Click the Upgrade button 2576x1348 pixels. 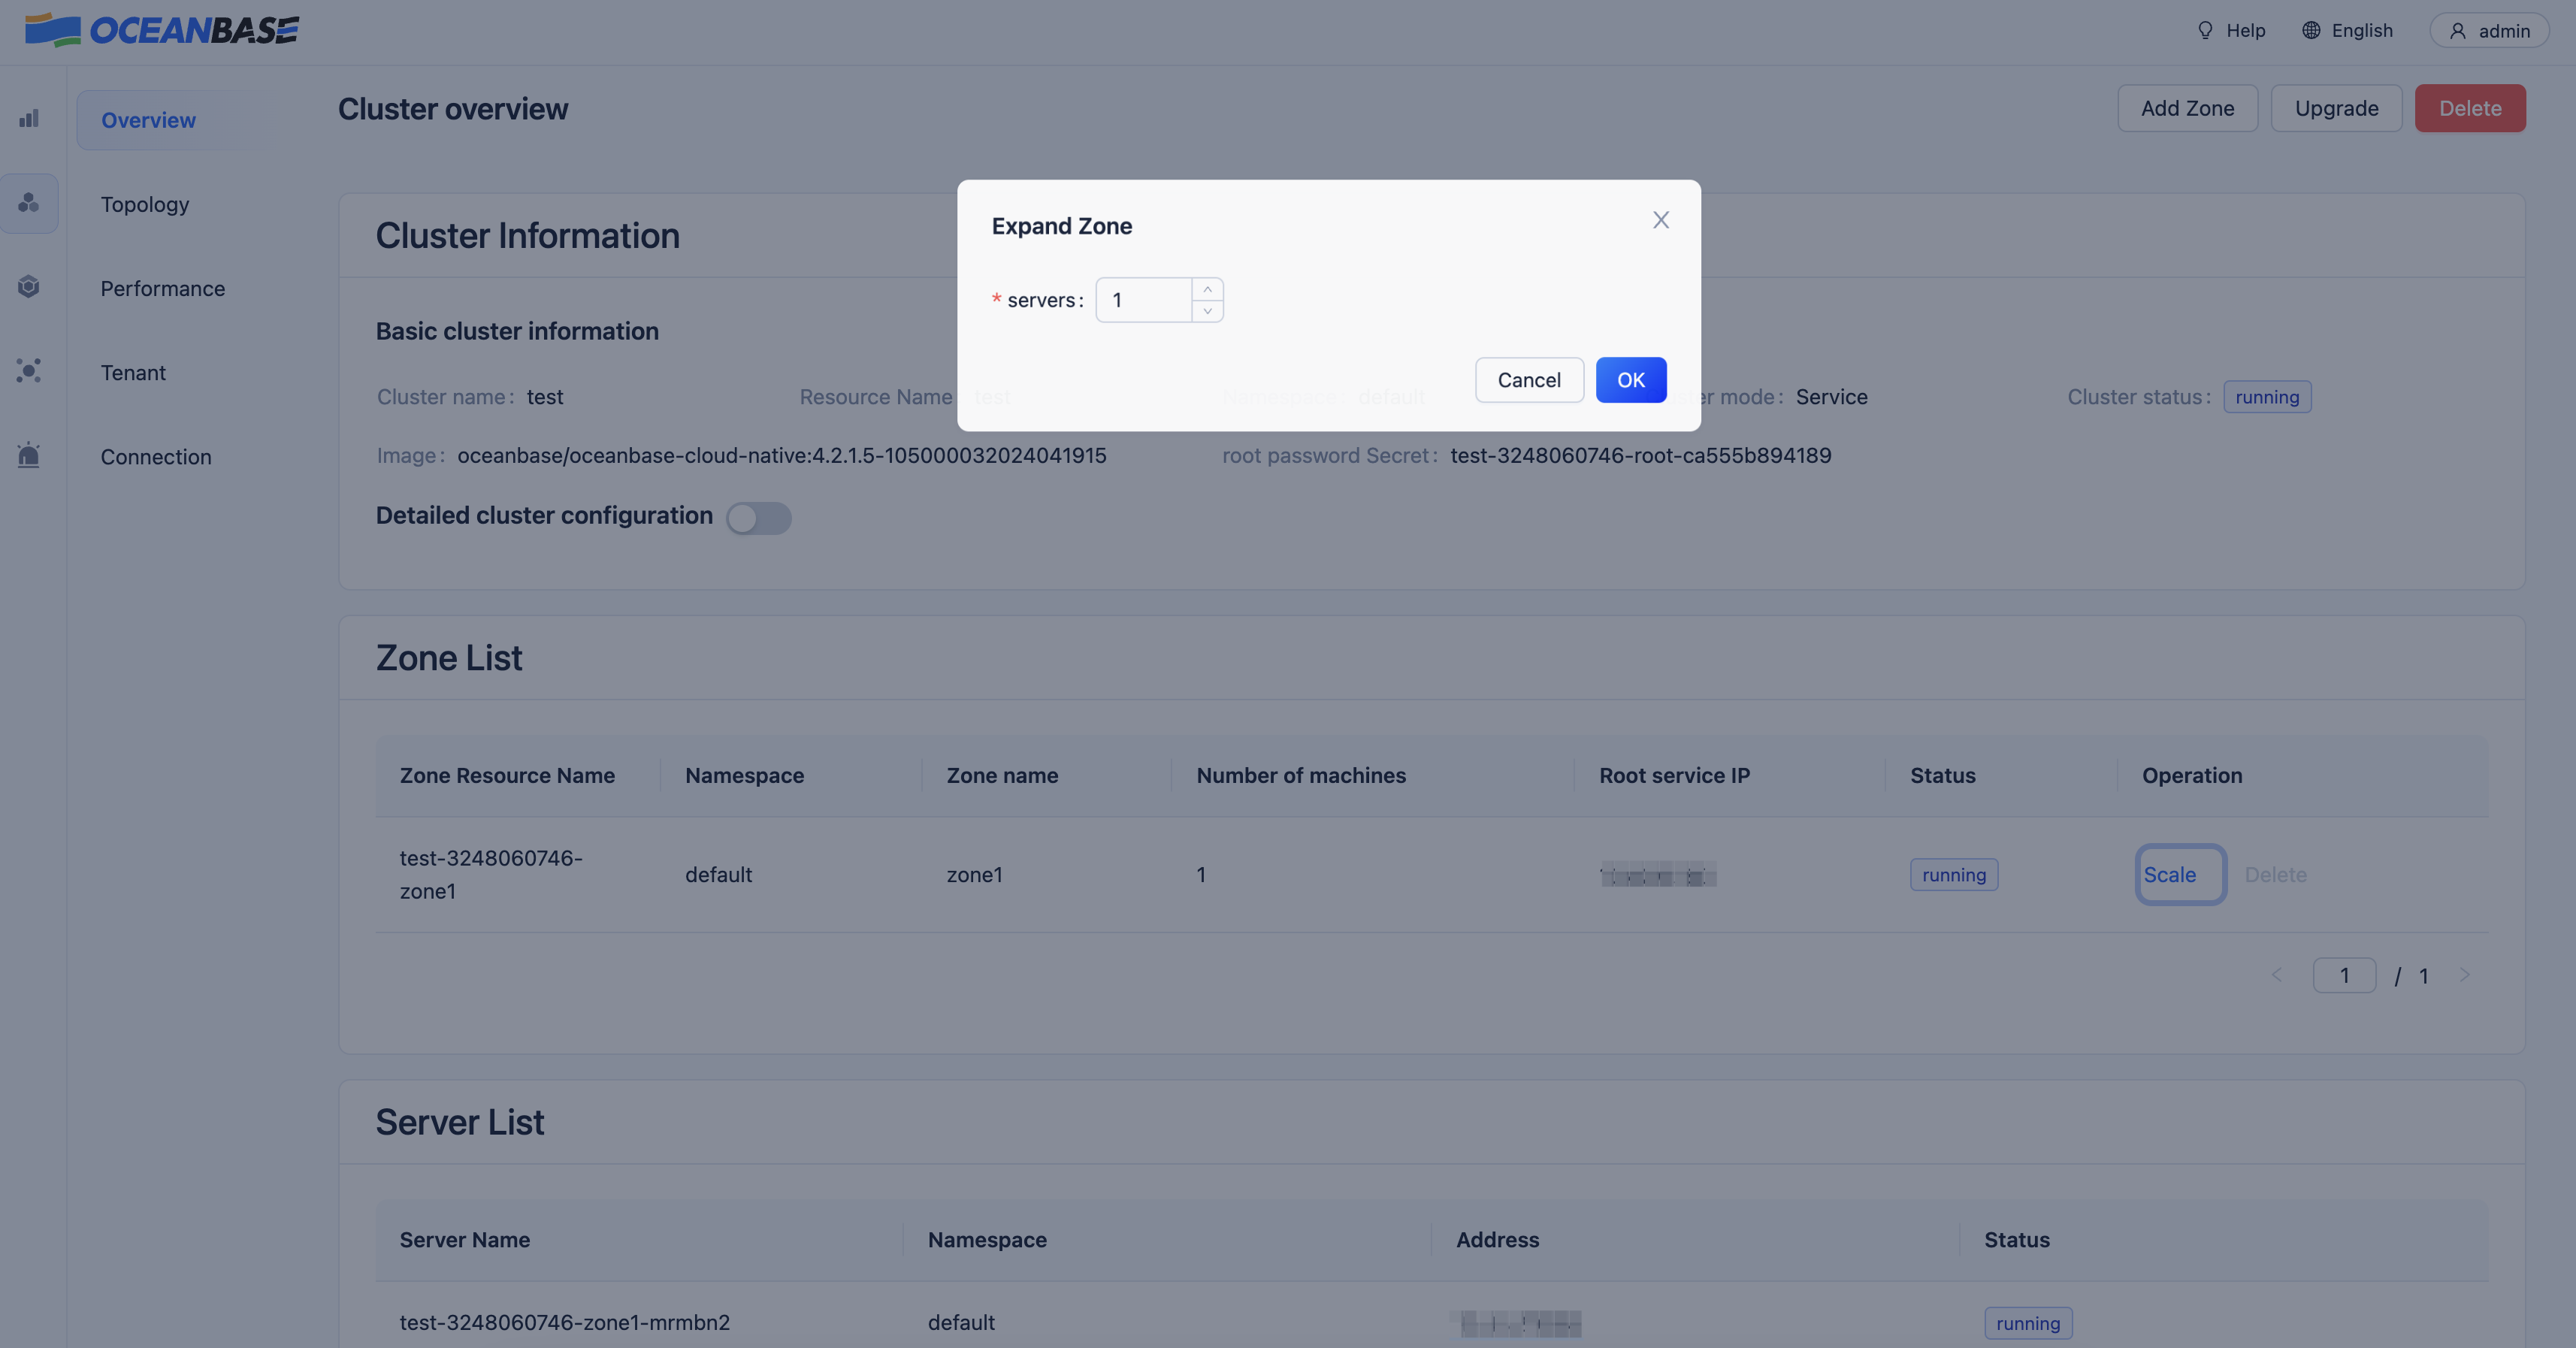(x=2336, y=108)
